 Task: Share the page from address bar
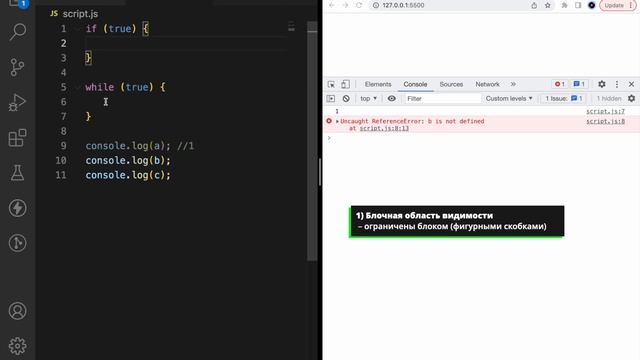pyautogui.click(x=534, y=5)
